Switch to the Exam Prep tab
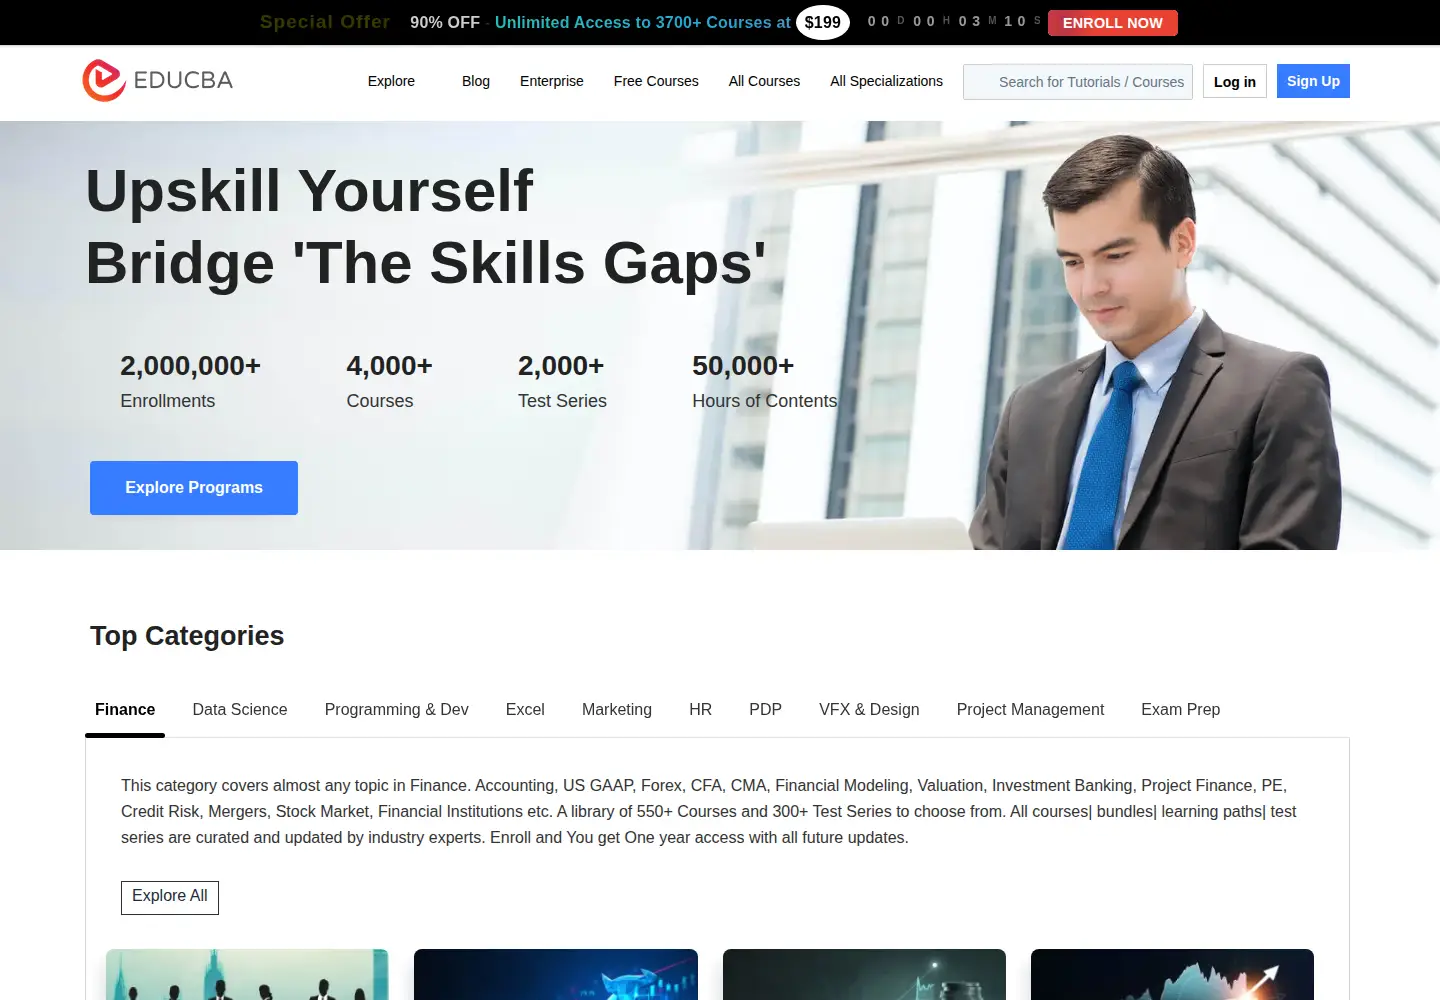 click(x=1180, y=710)
